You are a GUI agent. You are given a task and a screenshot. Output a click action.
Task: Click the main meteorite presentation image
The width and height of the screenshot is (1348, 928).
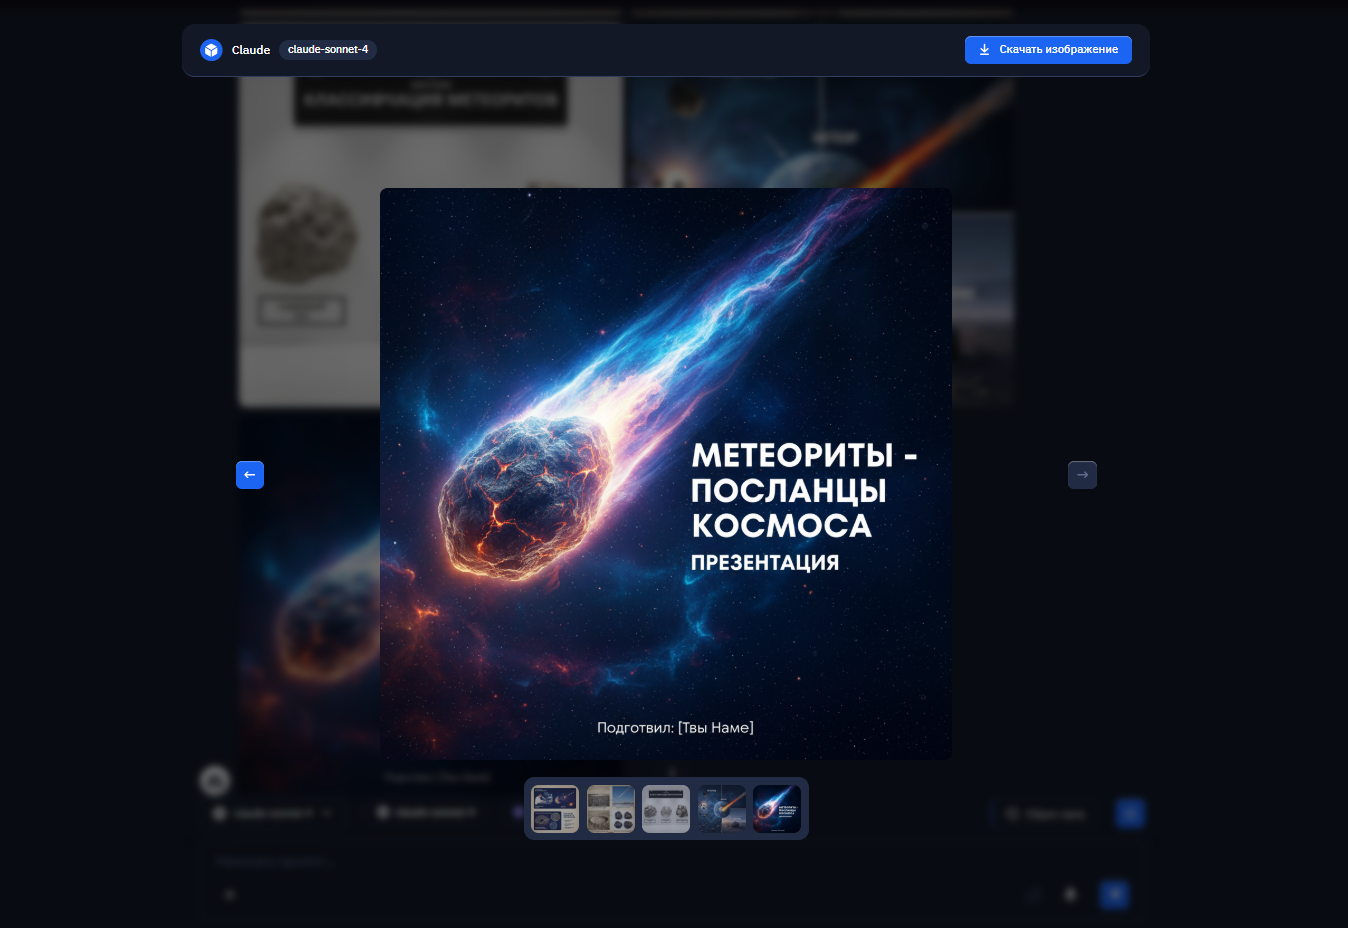(665, 473)
